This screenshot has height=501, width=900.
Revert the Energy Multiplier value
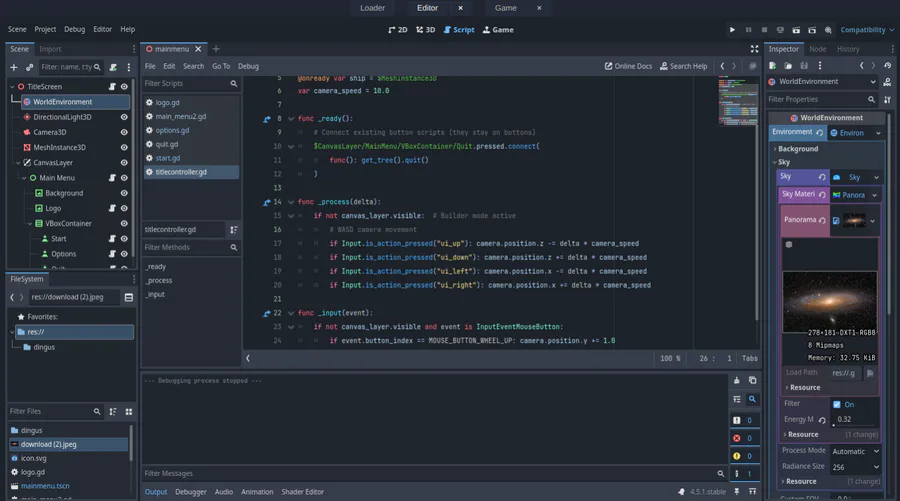(822, 420)
